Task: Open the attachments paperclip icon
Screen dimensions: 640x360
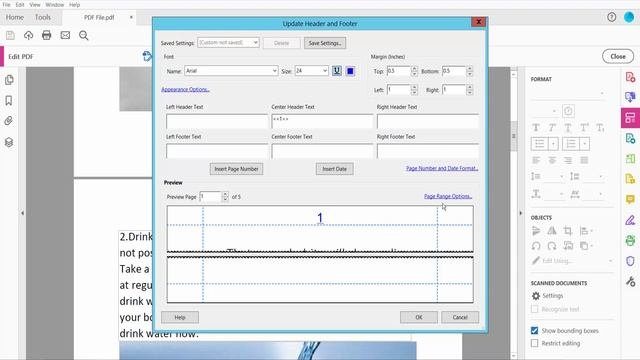Action: [9, 121]
